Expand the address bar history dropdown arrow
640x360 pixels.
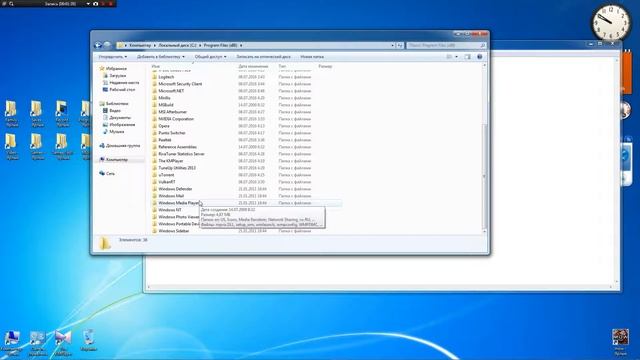[393, 45]
